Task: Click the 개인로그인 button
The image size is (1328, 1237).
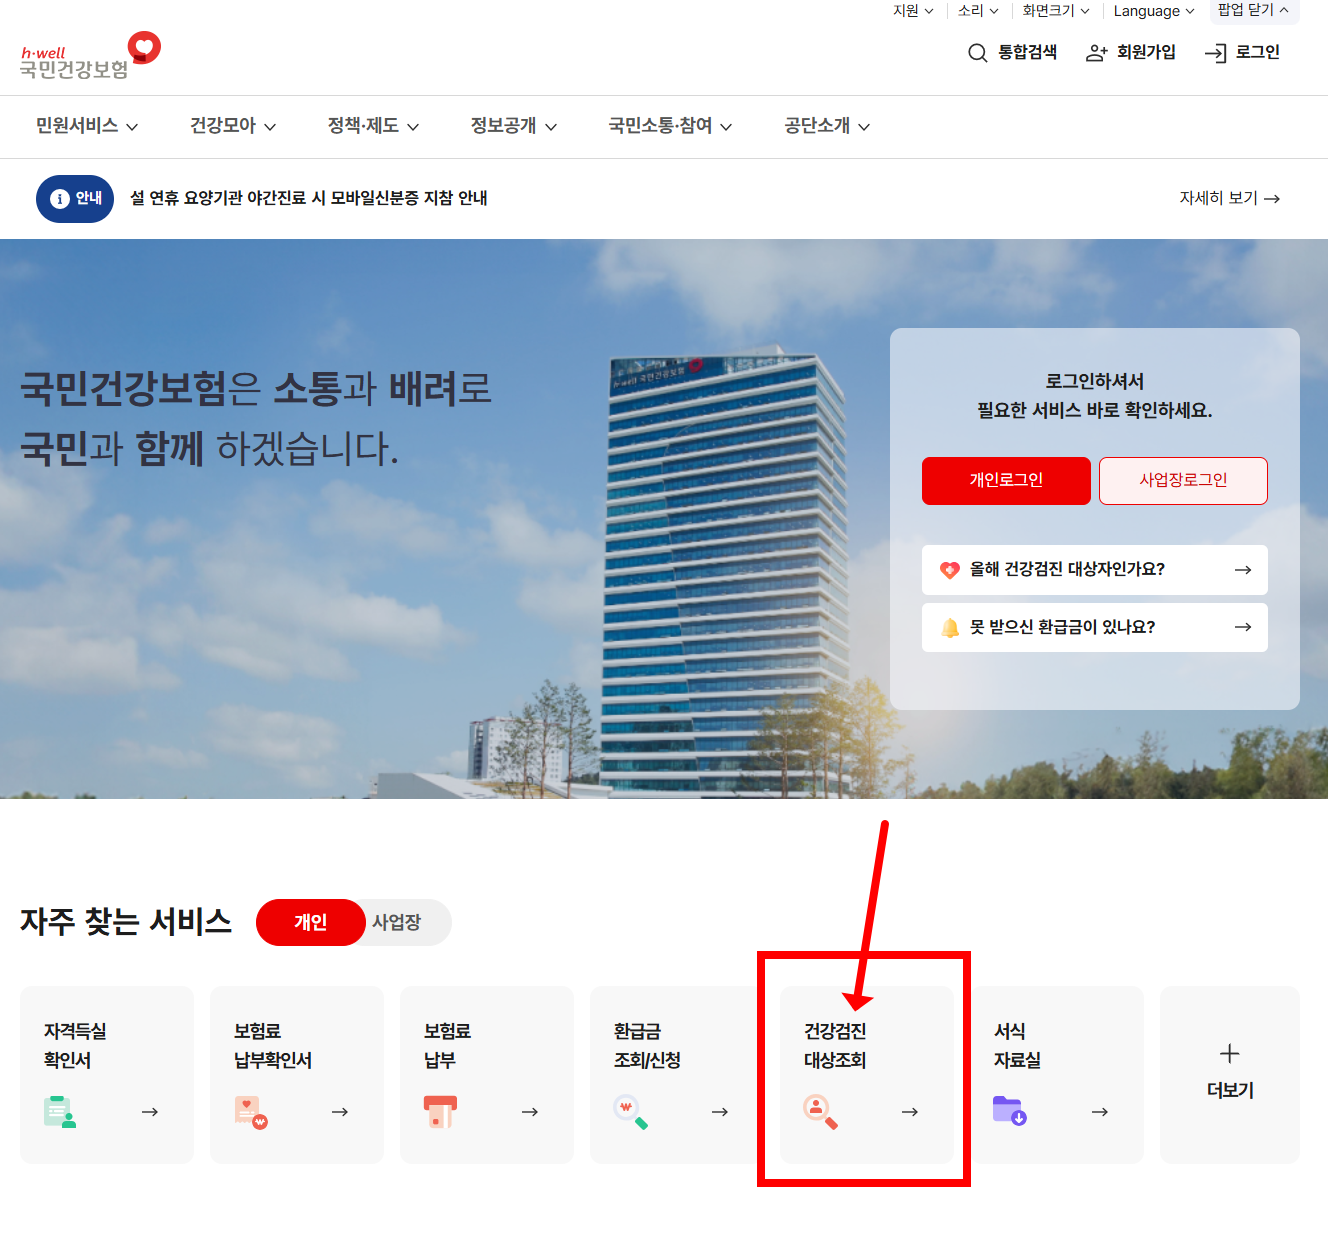Action: click(1006, 481)
